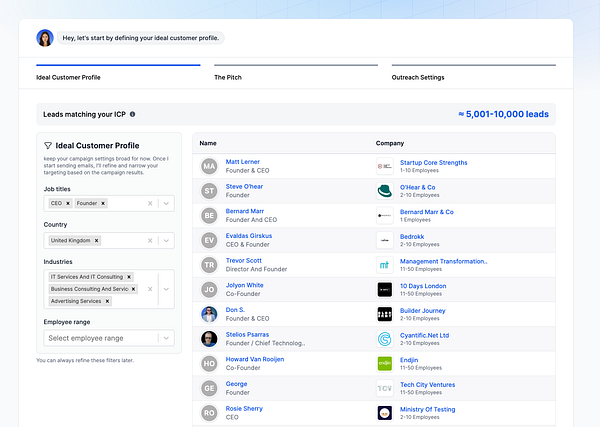Click the GE avatar for George

(209, 388)
